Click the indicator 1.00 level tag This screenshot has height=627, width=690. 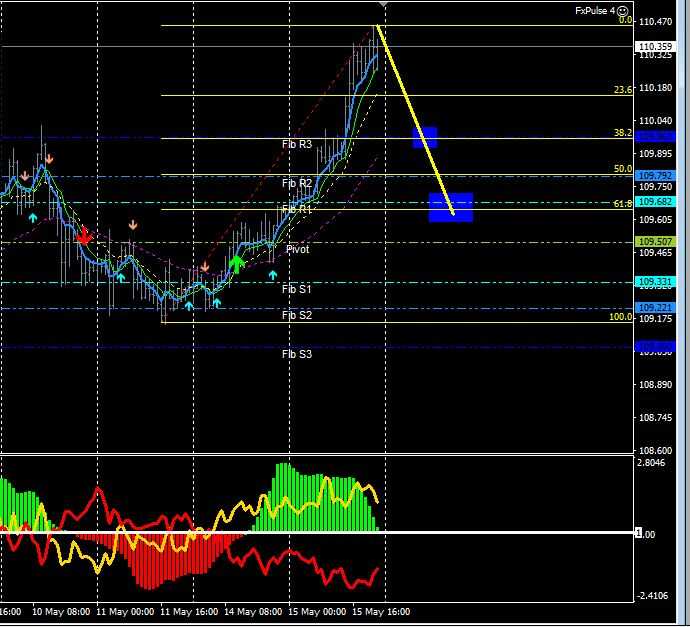[646, 534]
